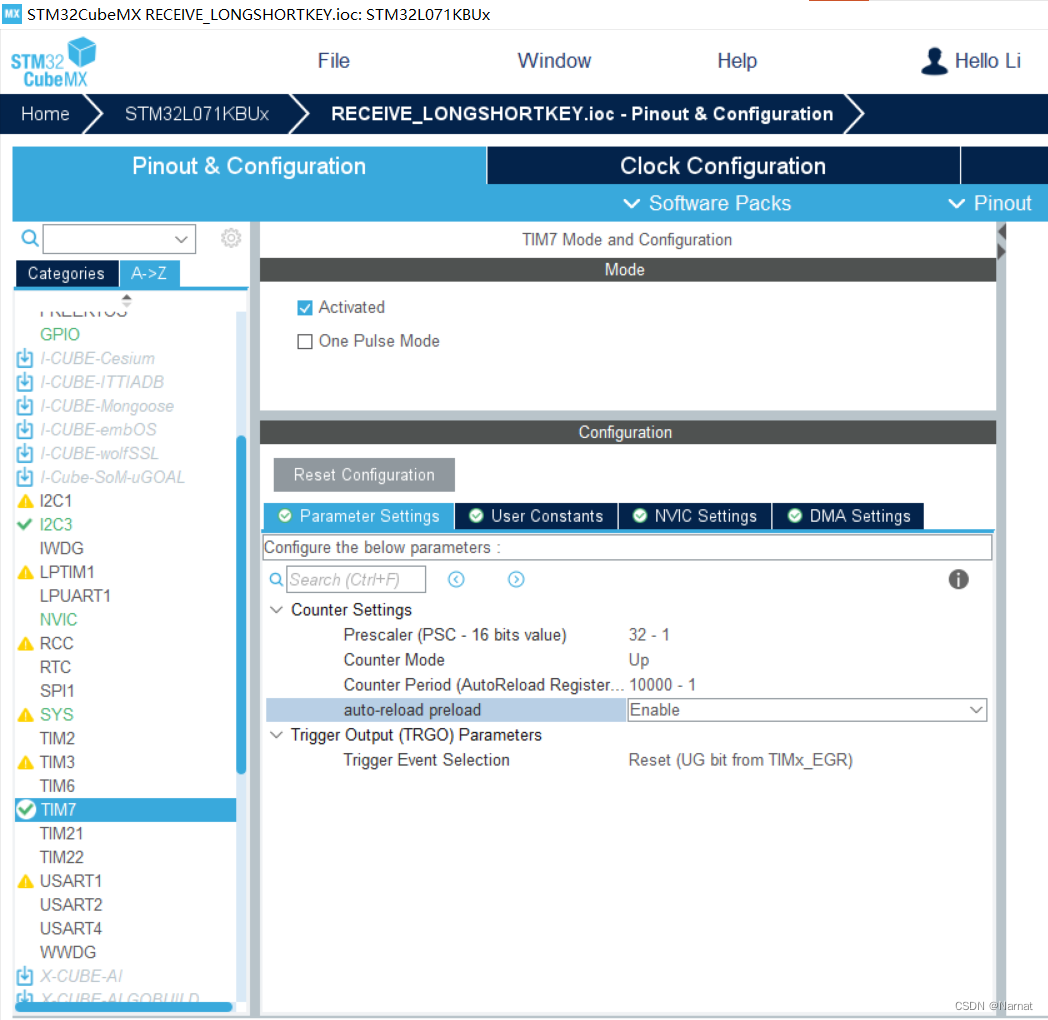Open the Help menu

pyautogui.click(x=737, y=61)
